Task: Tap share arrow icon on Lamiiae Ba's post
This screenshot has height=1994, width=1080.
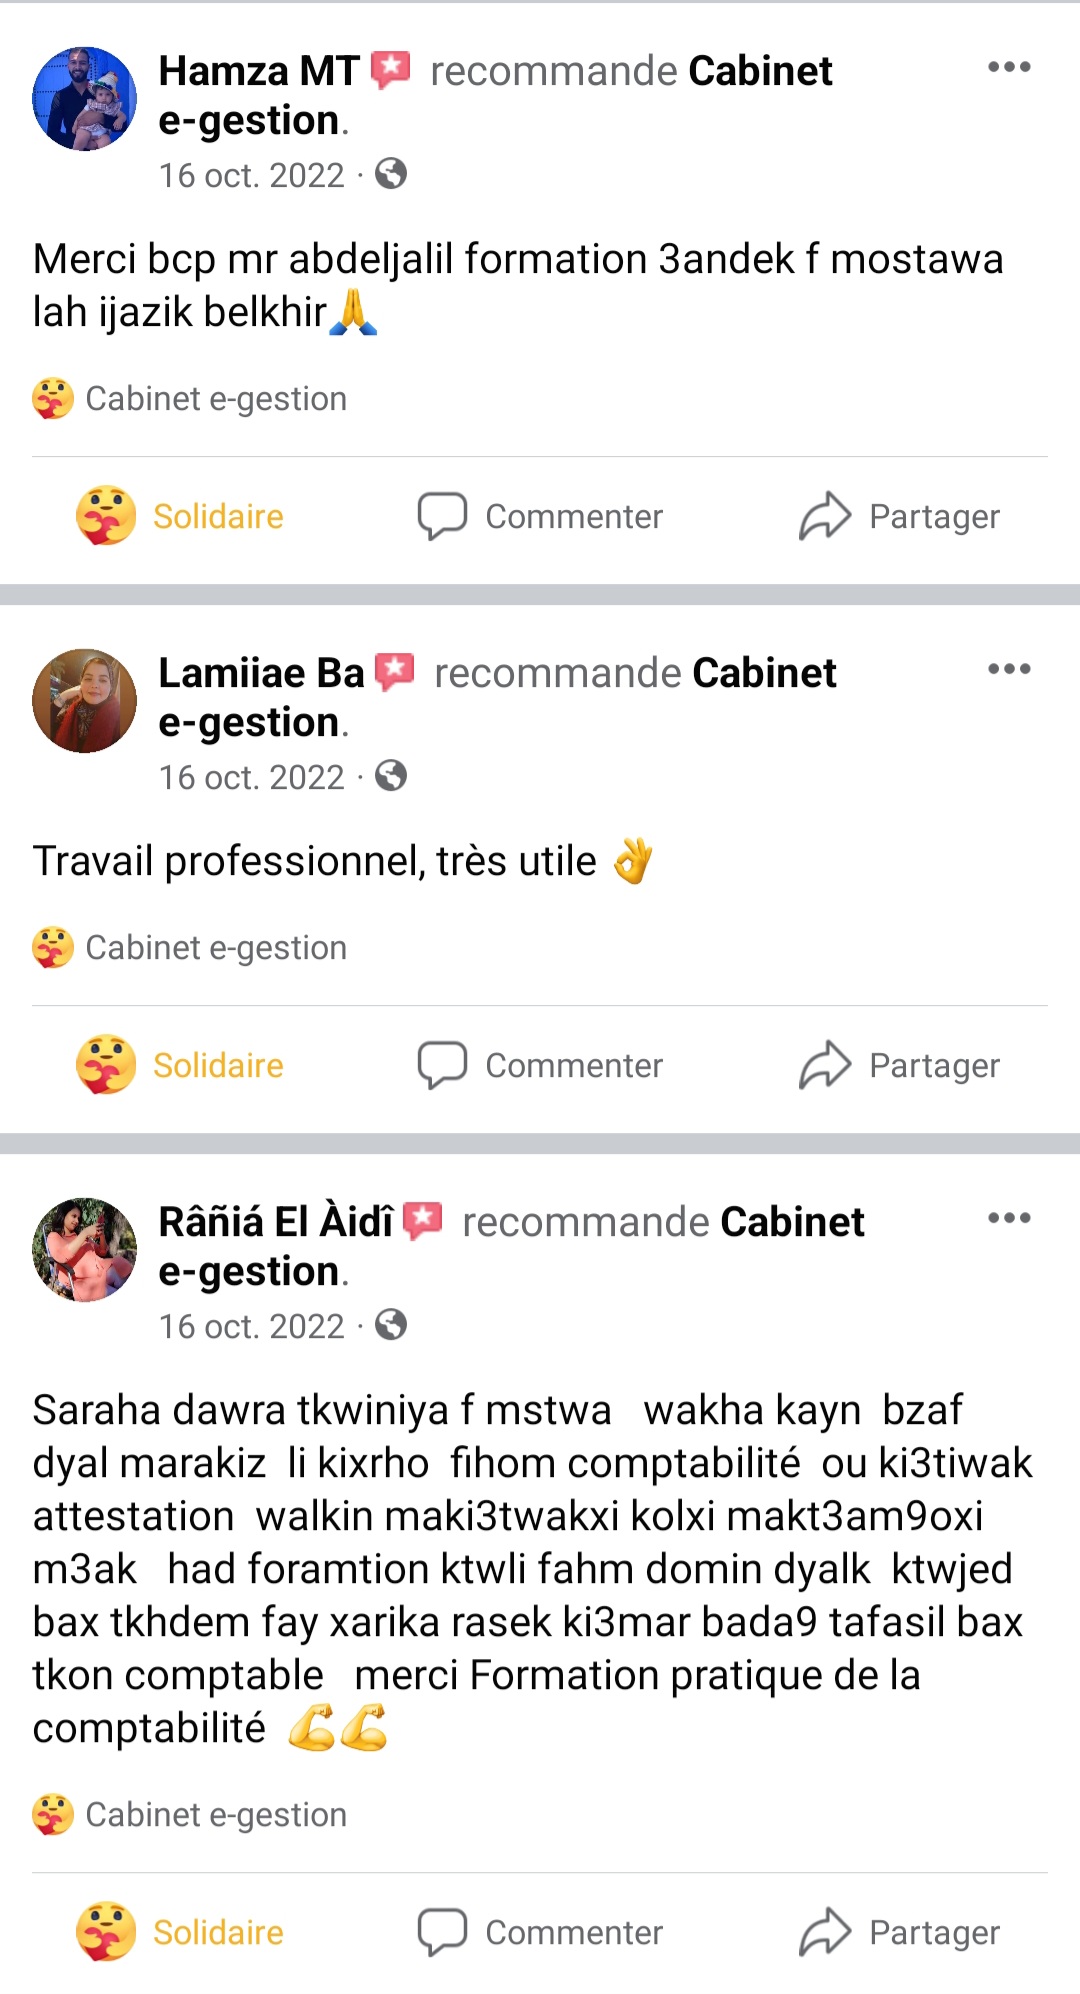Action: click(x=825, y=1065)
